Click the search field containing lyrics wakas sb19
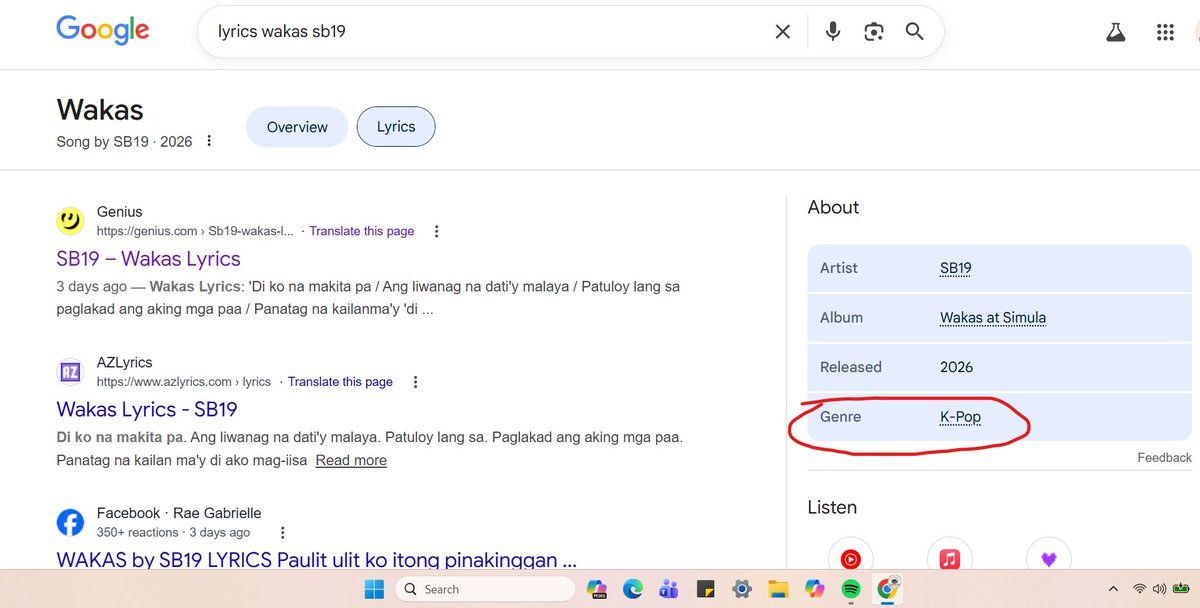Image resolution: width=1200 pixels, height=608 pixels. coord(490,32)
